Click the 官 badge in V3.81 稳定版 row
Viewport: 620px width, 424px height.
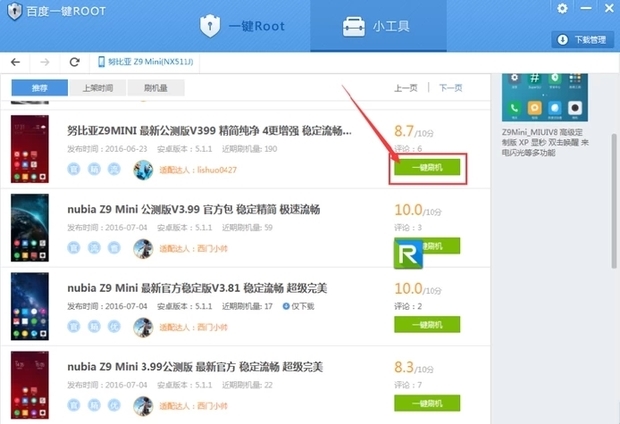click(74, 327)
